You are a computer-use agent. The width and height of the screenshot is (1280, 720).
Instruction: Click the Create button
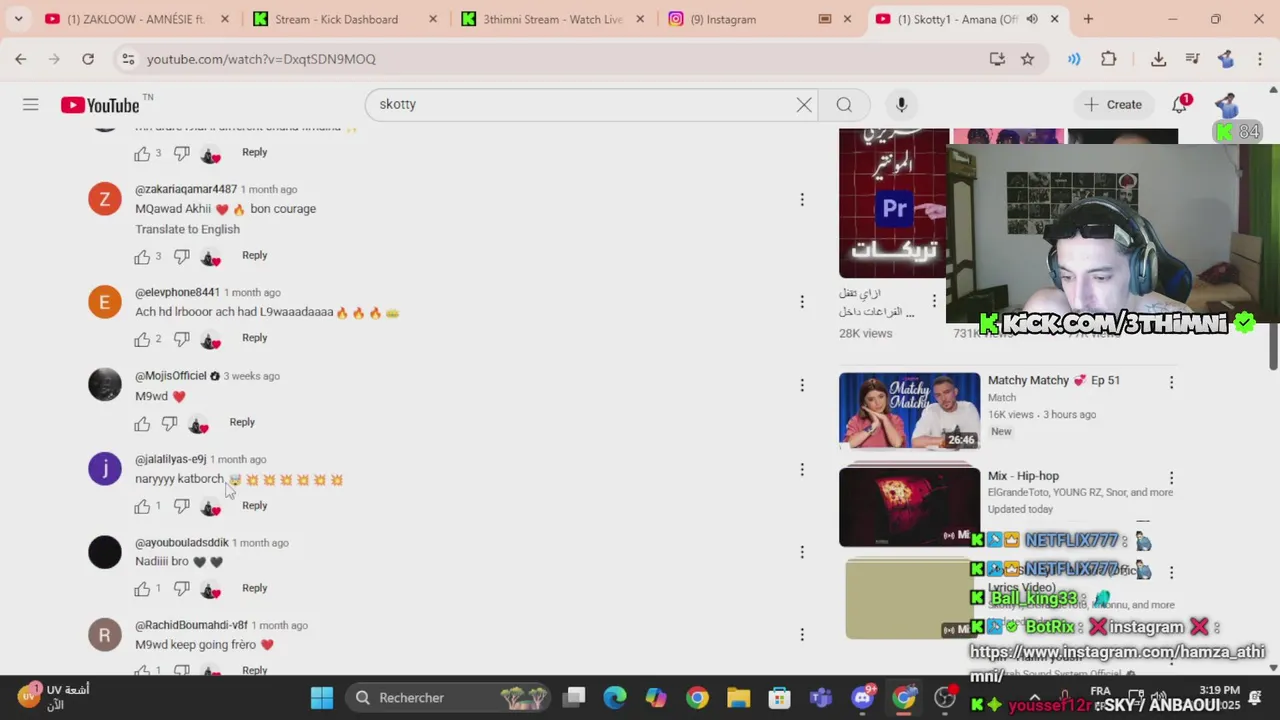click(1113, 104)
